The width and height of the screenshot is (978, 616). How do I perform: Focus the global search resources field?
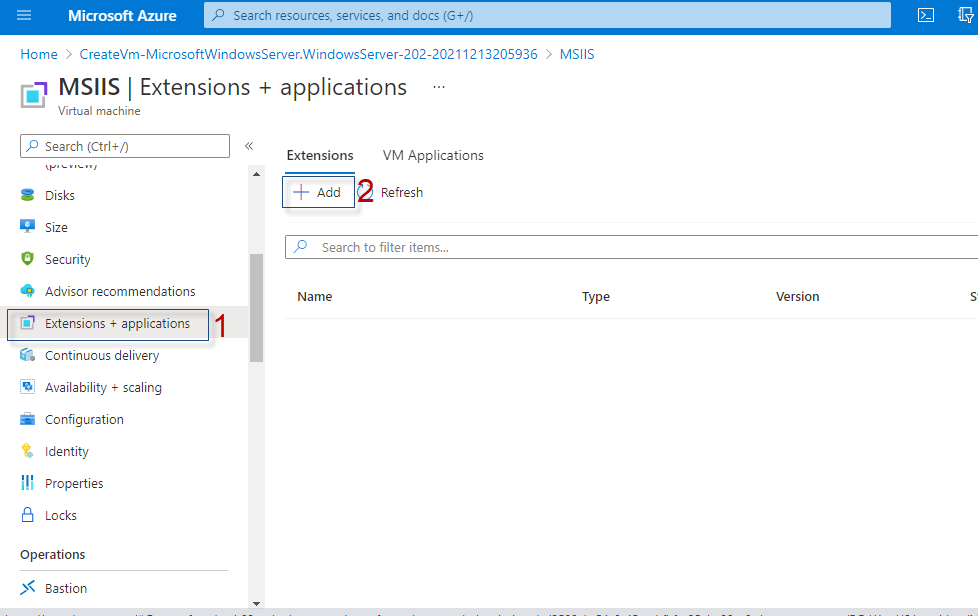(547, 15)
